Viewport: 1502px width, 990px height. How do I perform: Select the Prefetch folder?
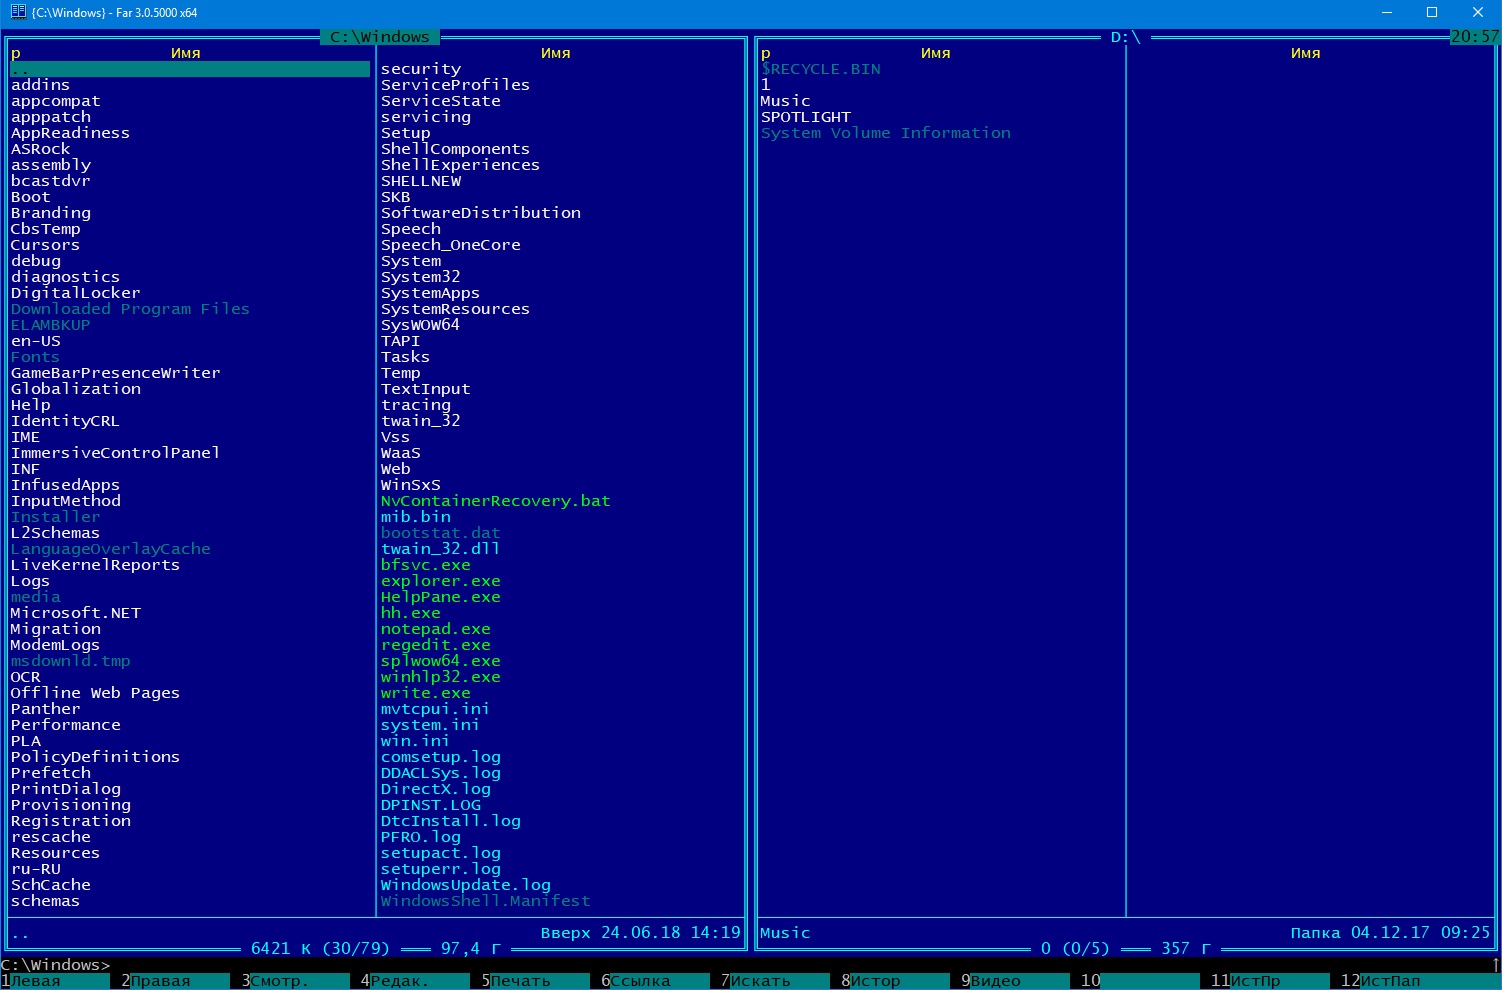[51, 773]
